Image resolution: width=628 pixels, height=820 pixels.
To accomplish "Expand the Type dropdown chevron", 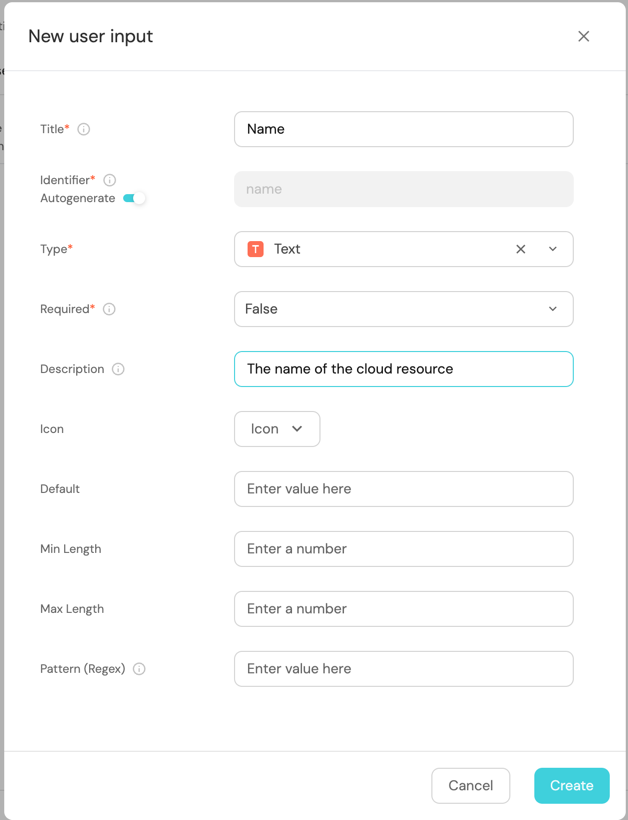I will tap(553, 249).
